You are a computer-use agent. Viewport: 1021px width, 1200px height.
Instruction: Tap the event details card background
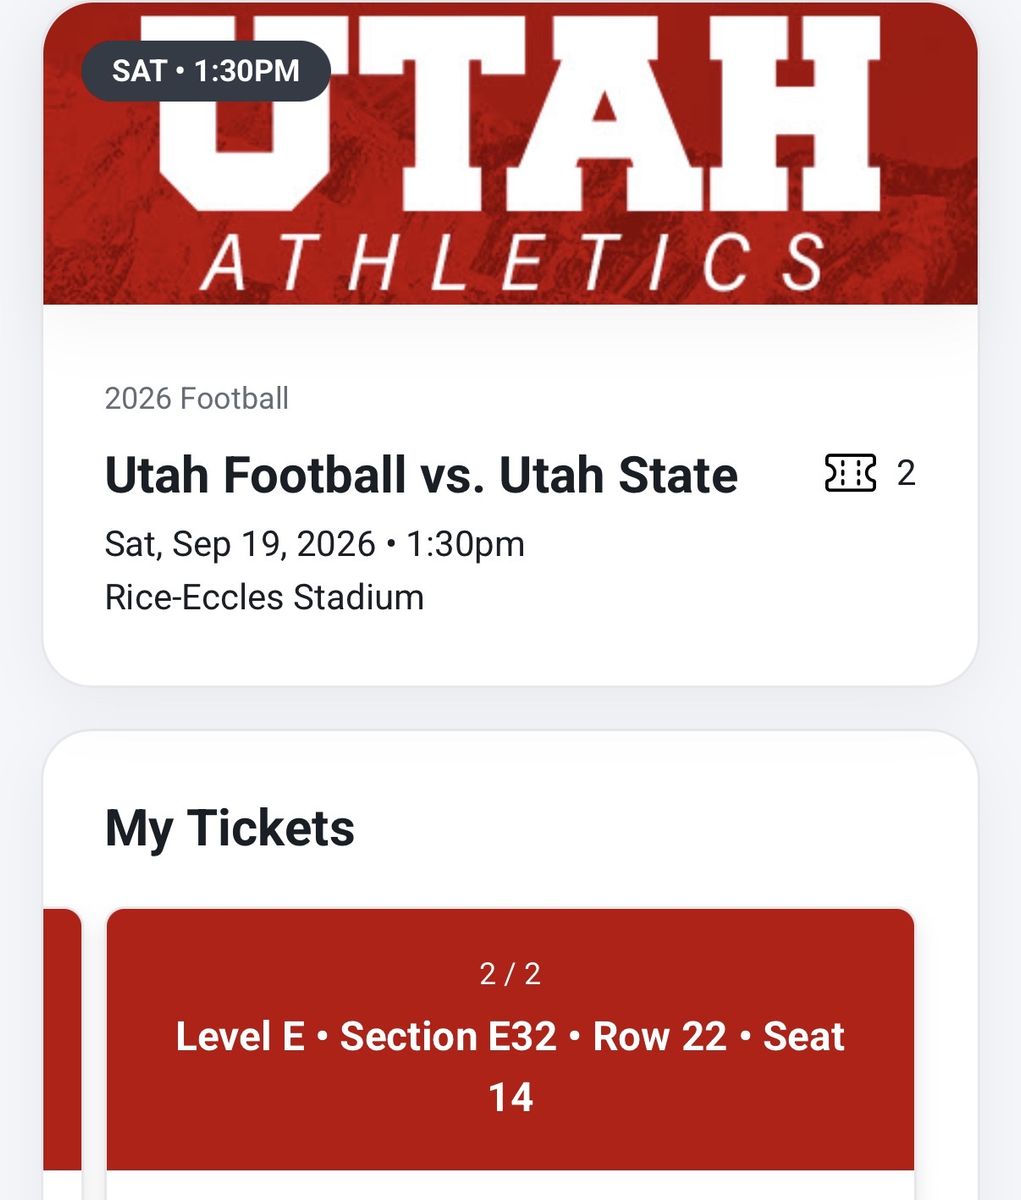(510, 495)
